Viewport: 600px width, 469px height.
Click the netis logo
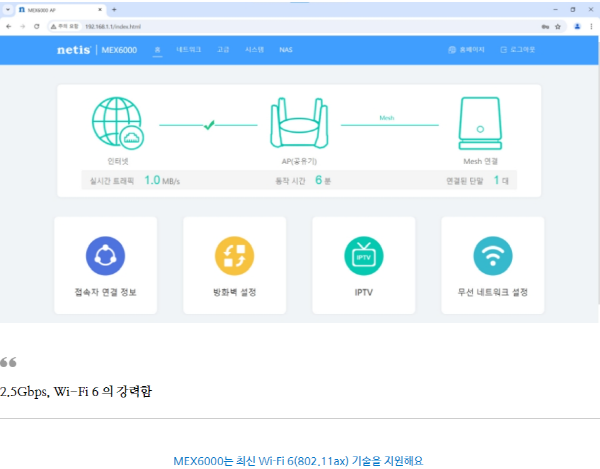(x=74, y=50)
